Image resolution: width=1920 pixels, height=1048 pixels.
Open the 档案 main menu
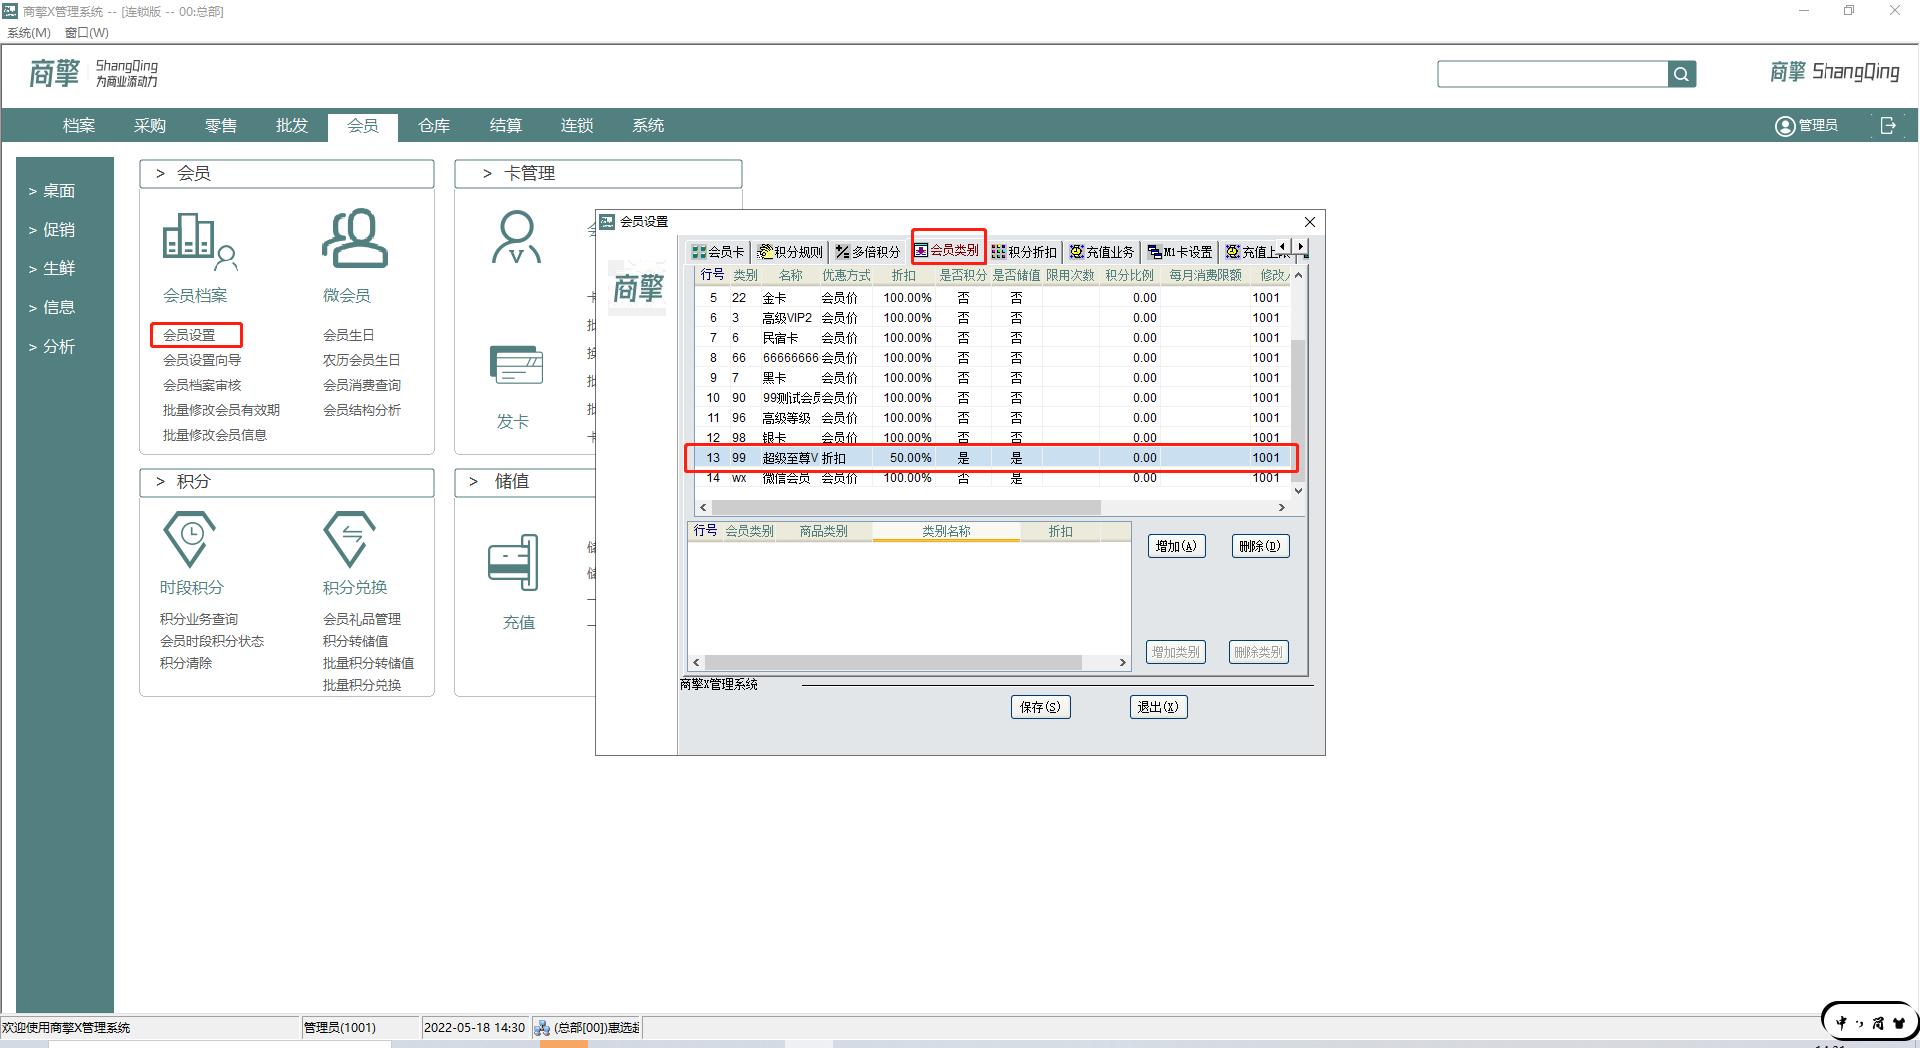79,126
